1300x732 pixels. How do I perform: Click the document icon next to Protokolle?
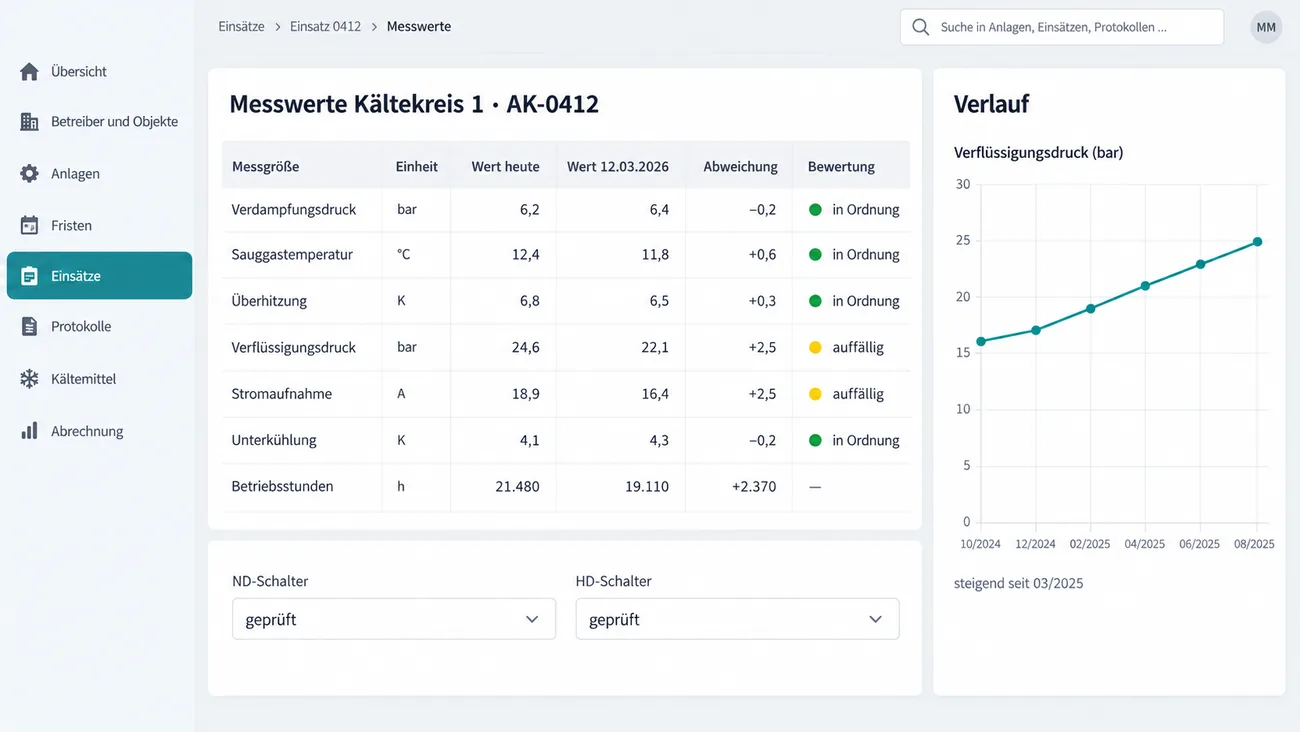pos(30,327)
